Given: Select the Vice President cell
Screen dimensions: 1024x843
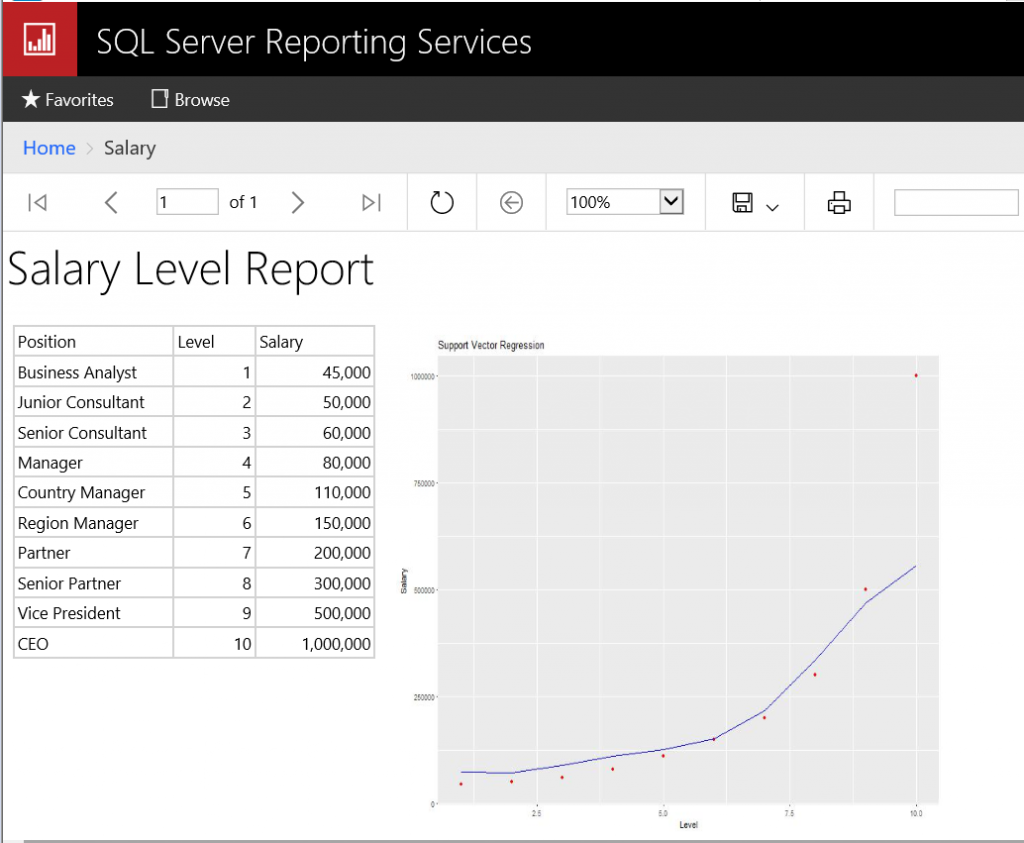Looking at the screenshot, I should [x=93, y=613].
